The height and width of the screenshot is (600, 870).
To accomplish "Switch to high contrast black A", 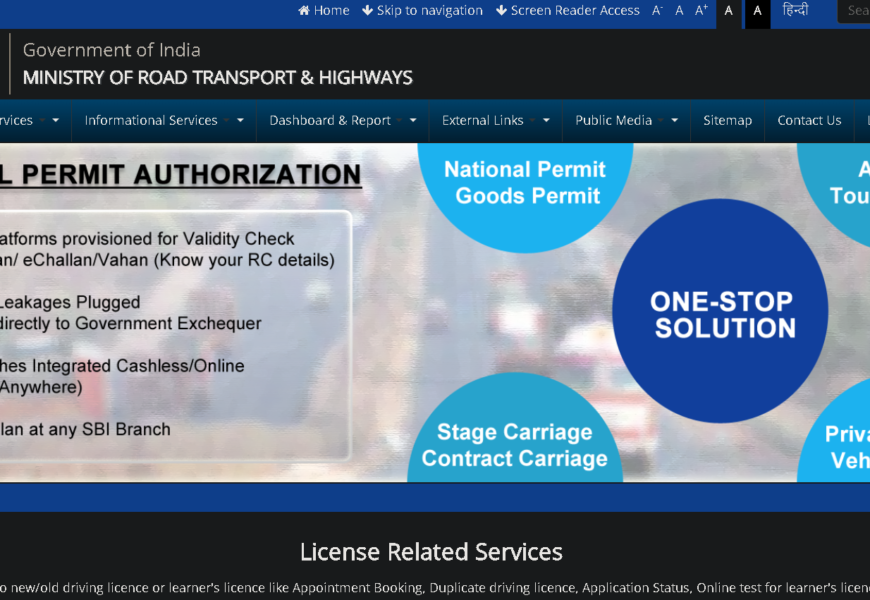I will (757, 12).
